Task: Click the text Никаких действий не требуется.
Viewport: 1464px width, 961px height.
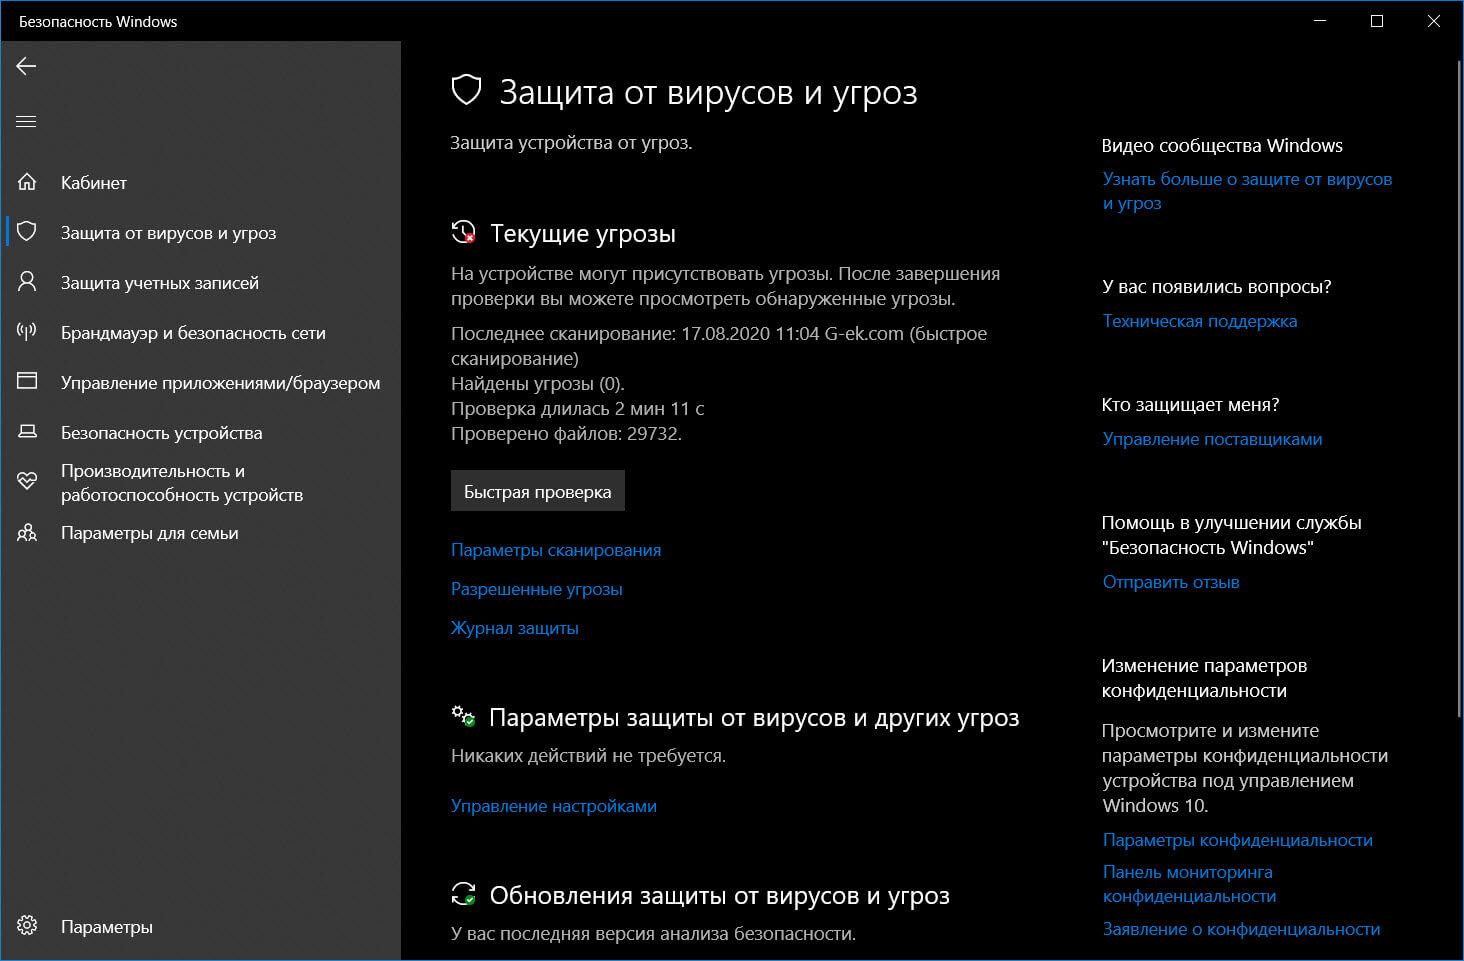Action: point(588,756)
